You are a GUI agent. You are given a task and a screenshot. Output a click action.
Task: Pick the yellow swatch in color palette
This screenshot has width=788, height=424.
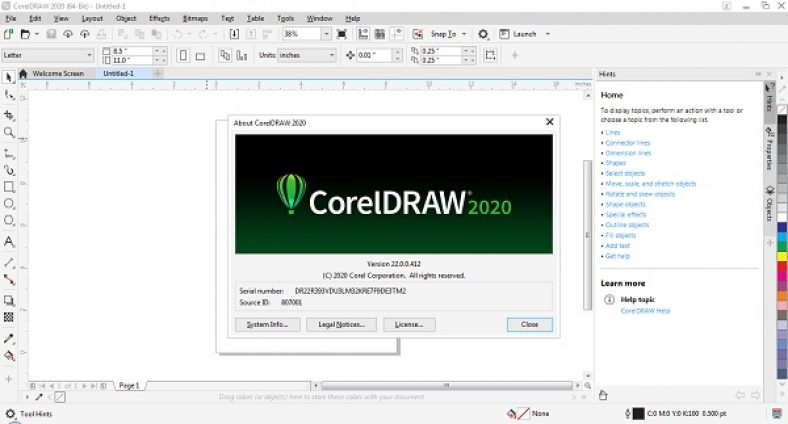coord(782,256)
